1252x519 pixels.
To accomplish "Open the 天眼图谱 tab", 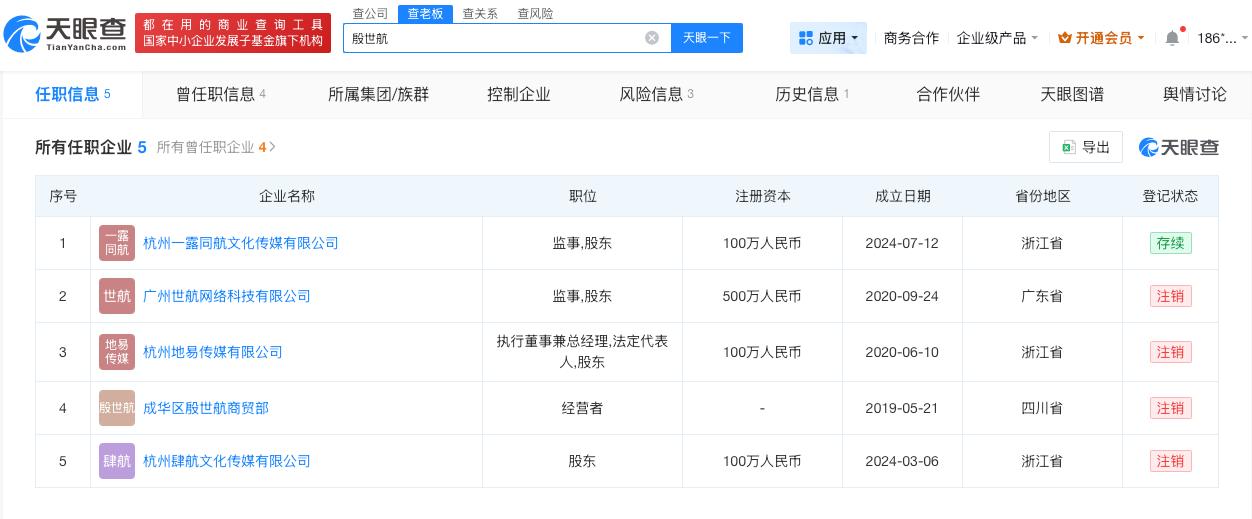I will click(x=1072, y=94).
